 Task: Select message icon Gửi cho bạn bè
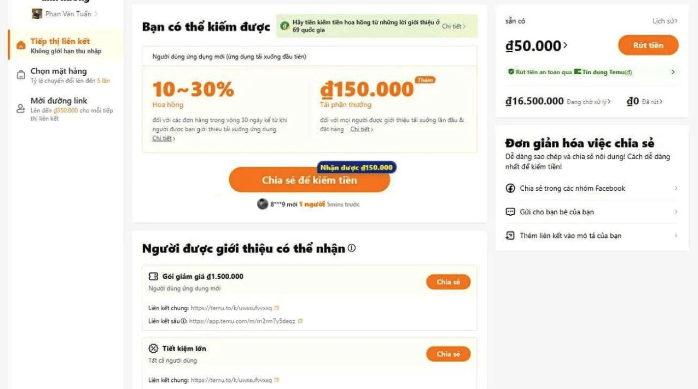tap(510, 212)
